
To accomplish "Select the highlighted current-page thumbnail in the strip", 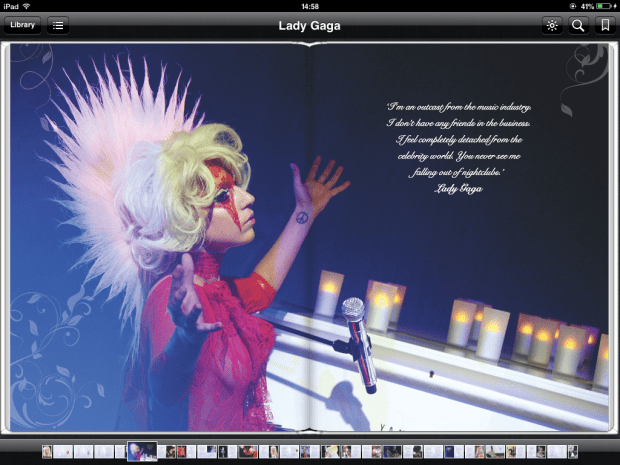I will point(142,452).
